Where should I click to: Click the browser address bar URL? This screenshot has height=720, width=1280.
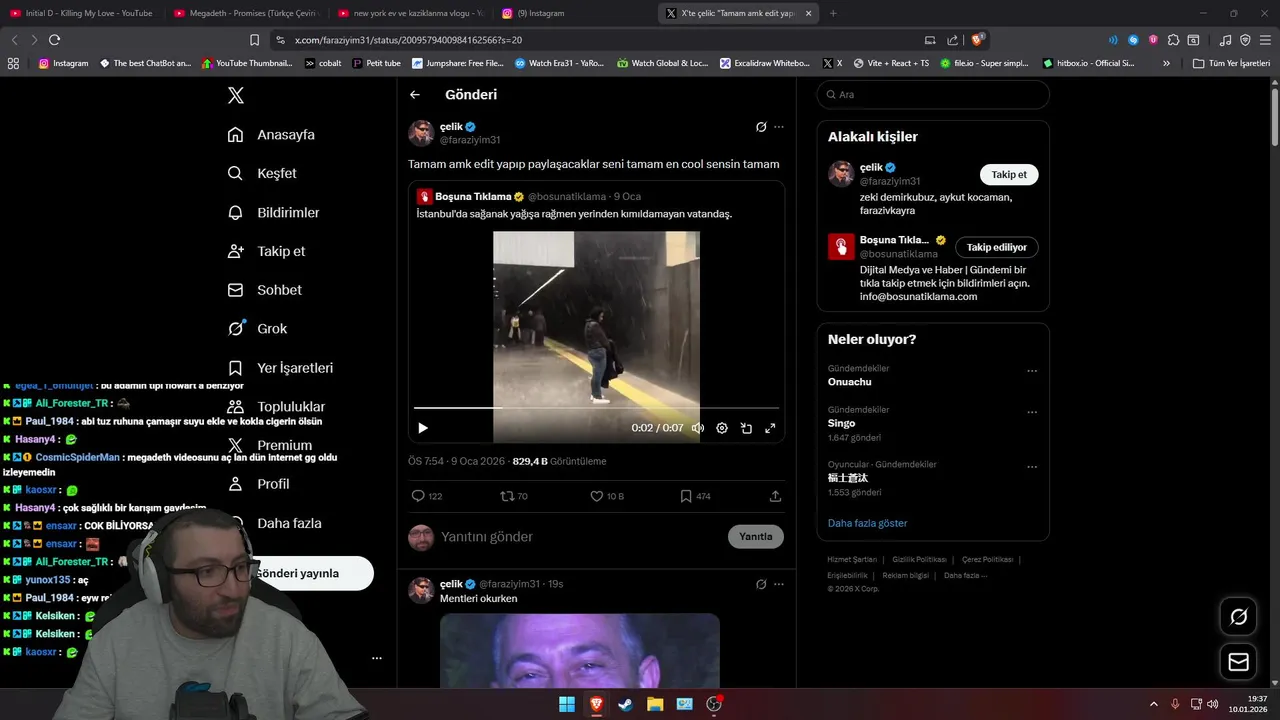click(408, 40)
